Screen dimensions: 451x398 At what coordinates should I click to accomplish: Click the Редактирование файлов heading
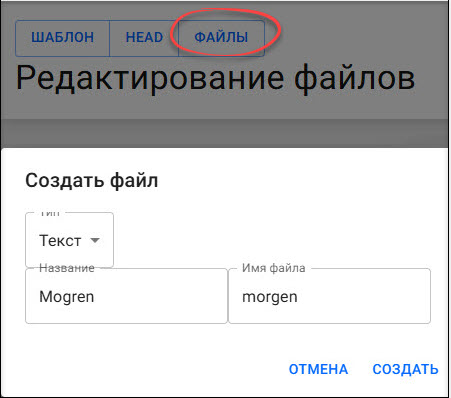(215, 79)
